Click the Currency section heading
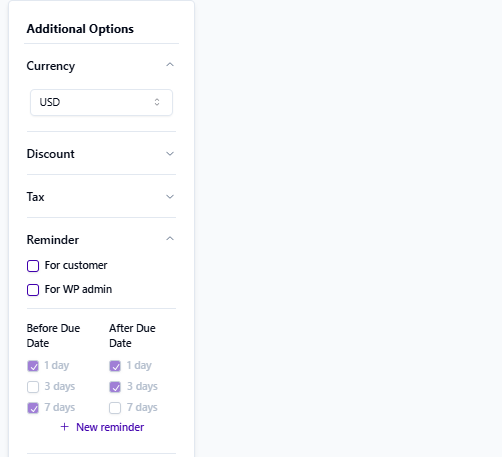 point(51,66)
